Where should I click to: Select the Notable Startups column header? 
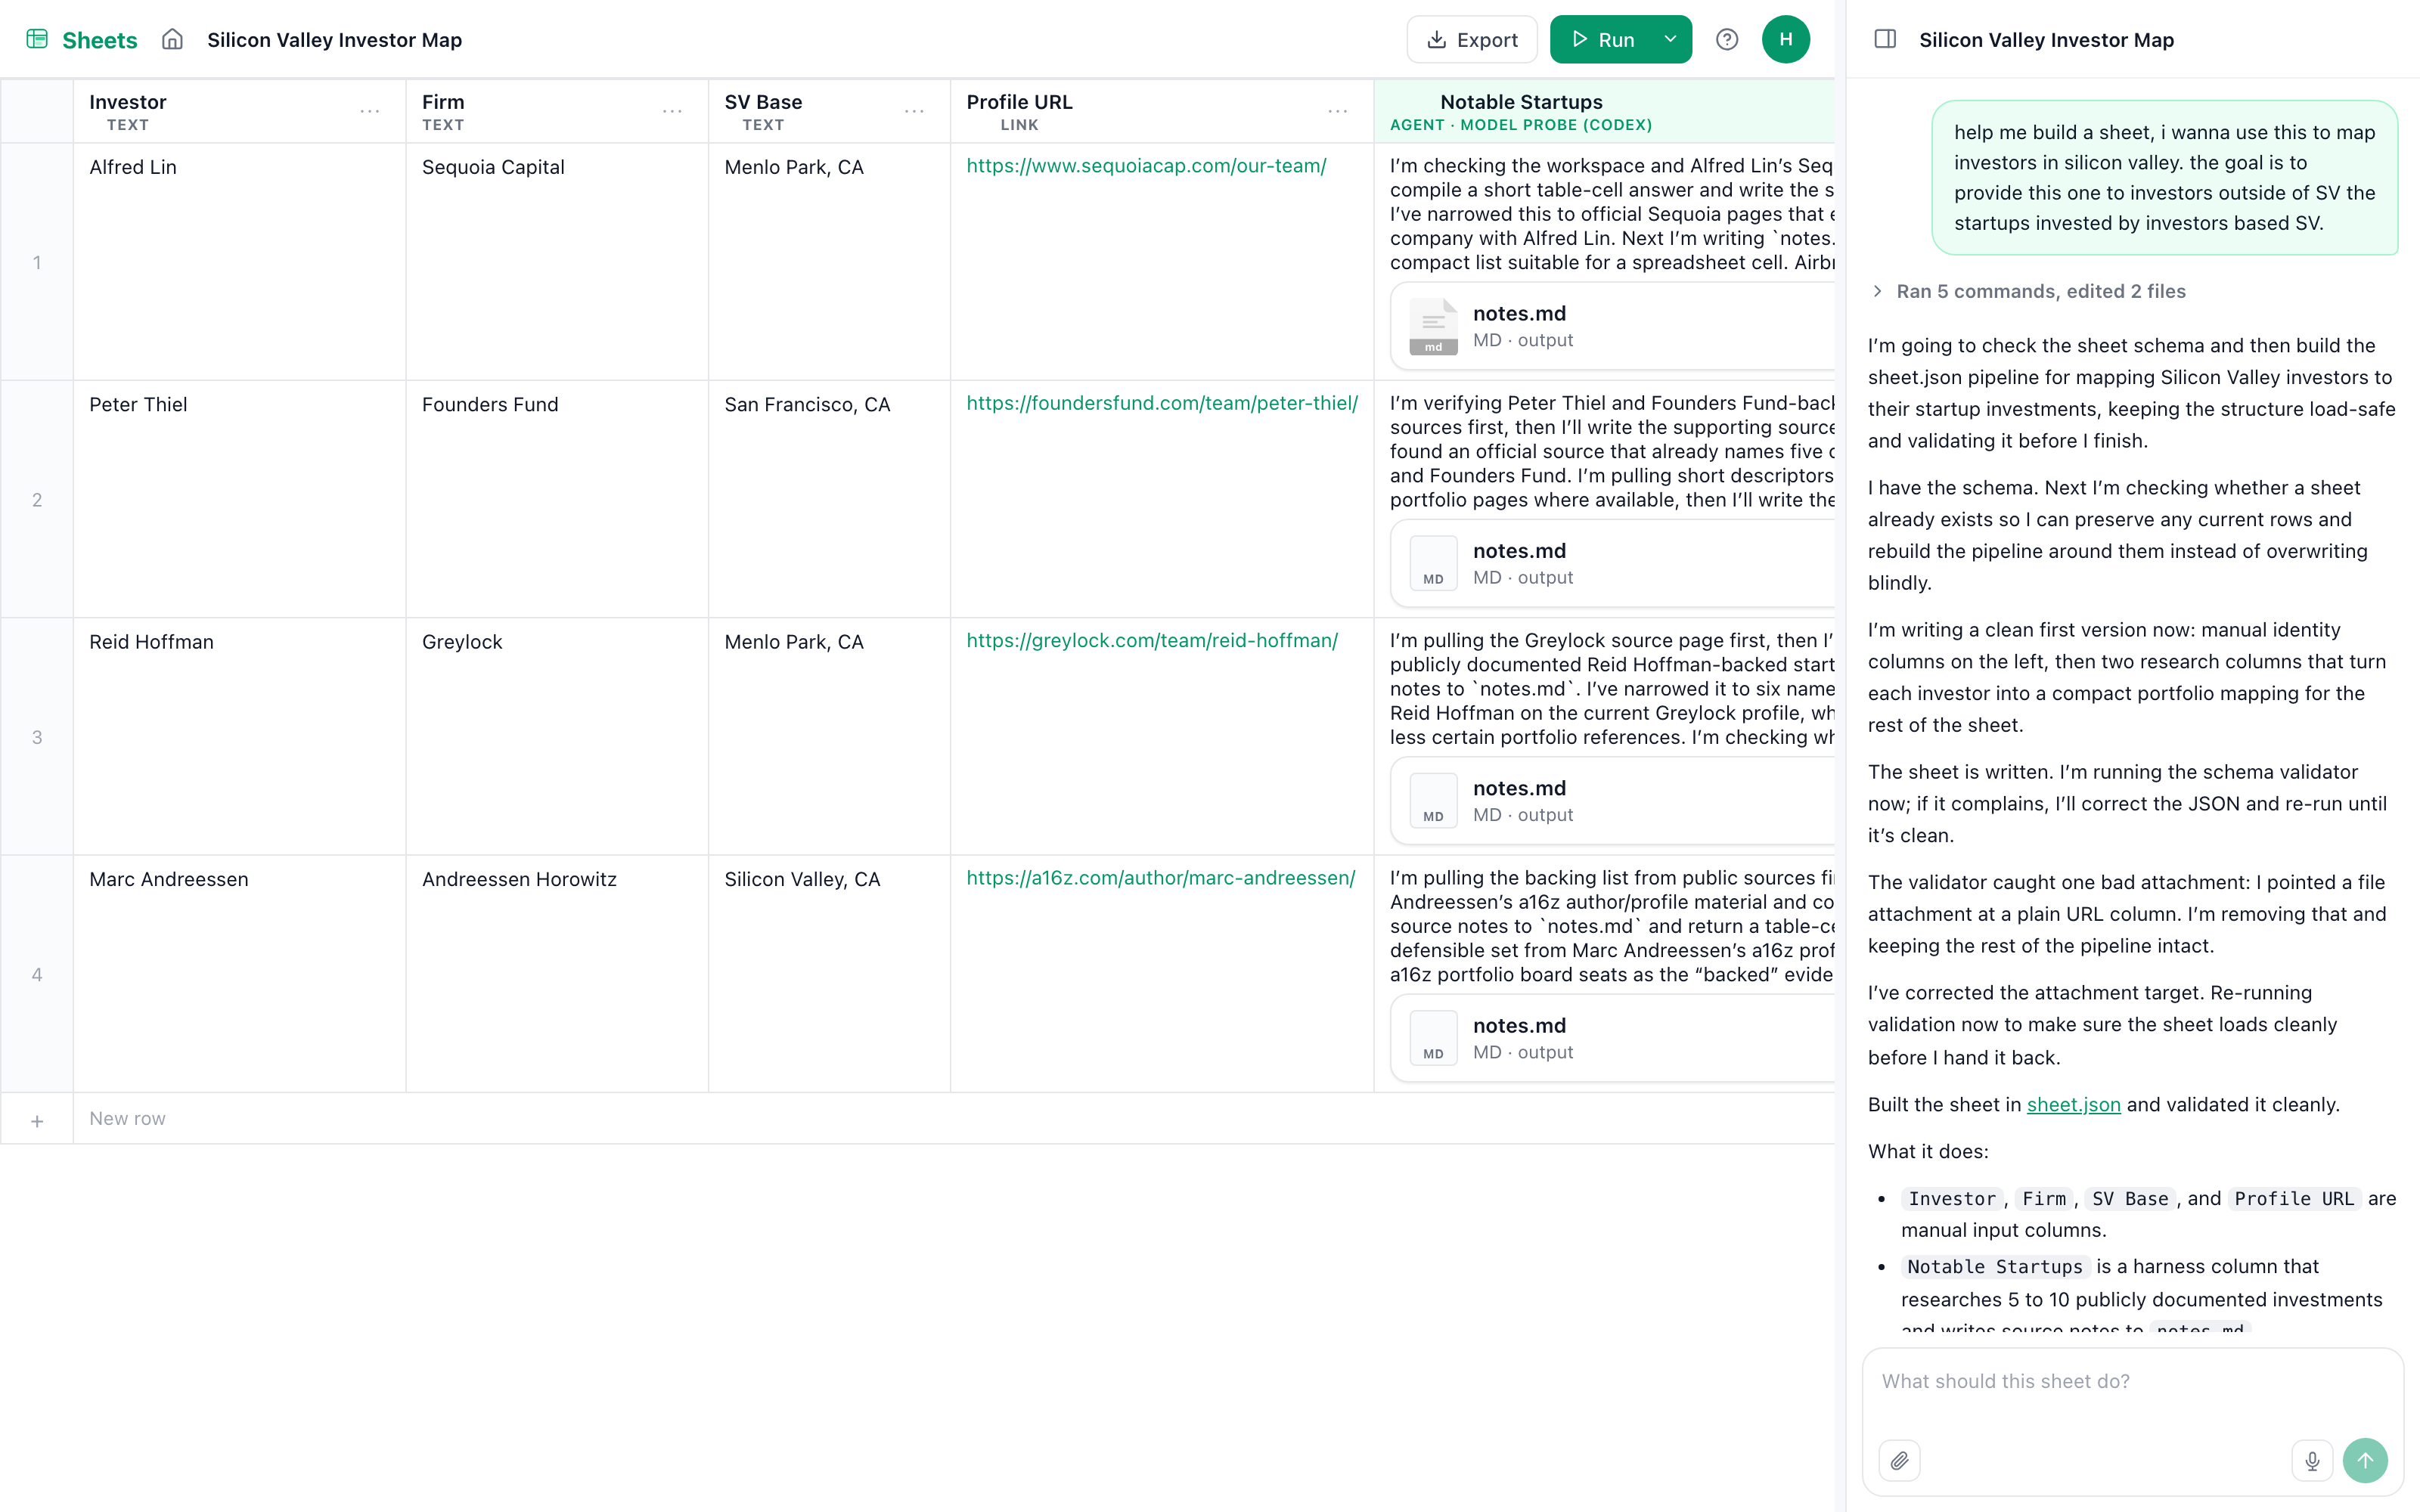(x=1604, y=111)
